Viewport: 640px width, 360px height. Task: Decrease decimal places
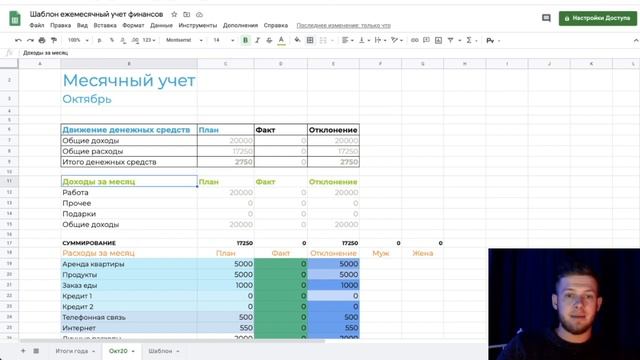pos(123,40)
